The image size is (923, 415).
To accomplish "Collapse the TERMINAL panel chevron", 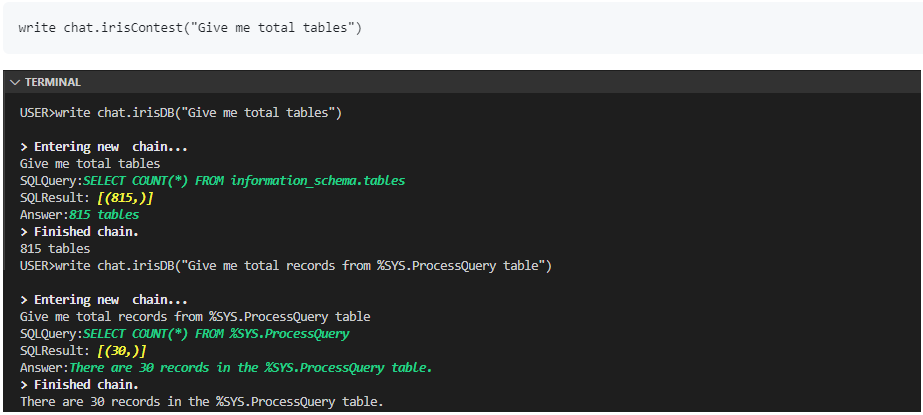I will pos(15,82).
